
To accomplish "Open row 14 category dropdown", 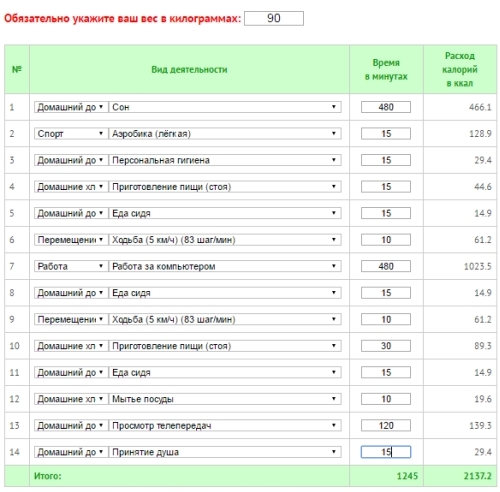I will 71,452.
